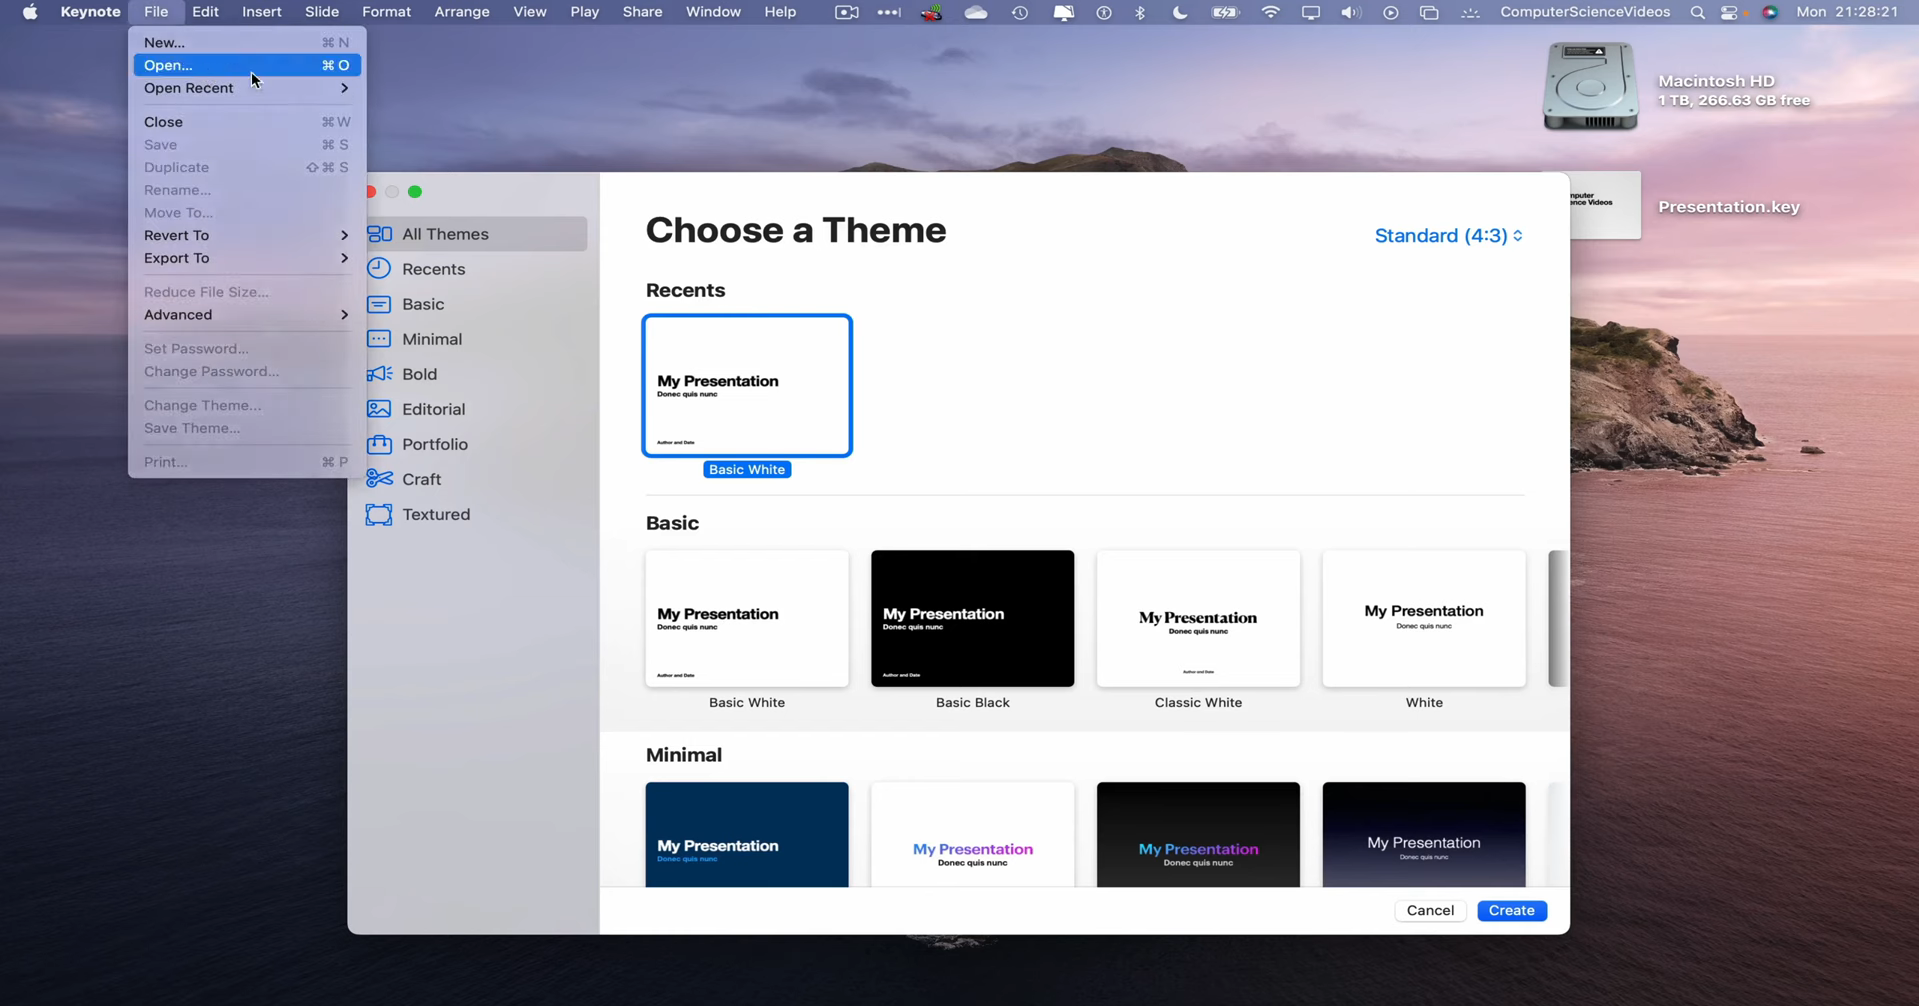Screen dimensions: 1919x1006
Task: Click the All Themes sidebar icon
Action: pos(379,234)
